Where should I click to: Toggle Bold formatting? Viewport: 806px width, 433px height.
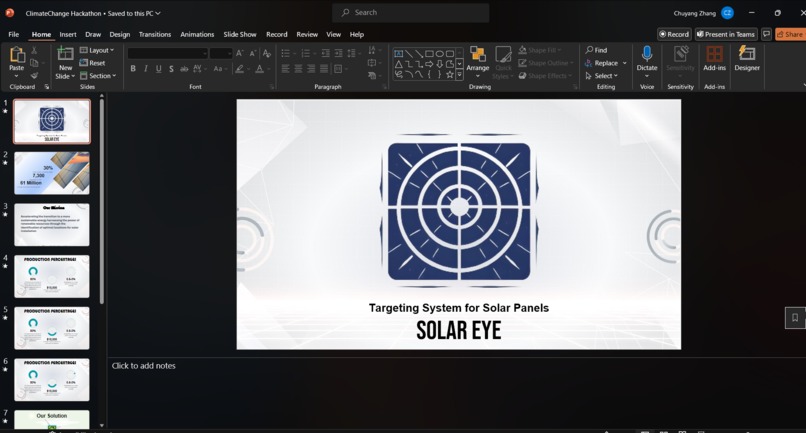coord(133,68)
